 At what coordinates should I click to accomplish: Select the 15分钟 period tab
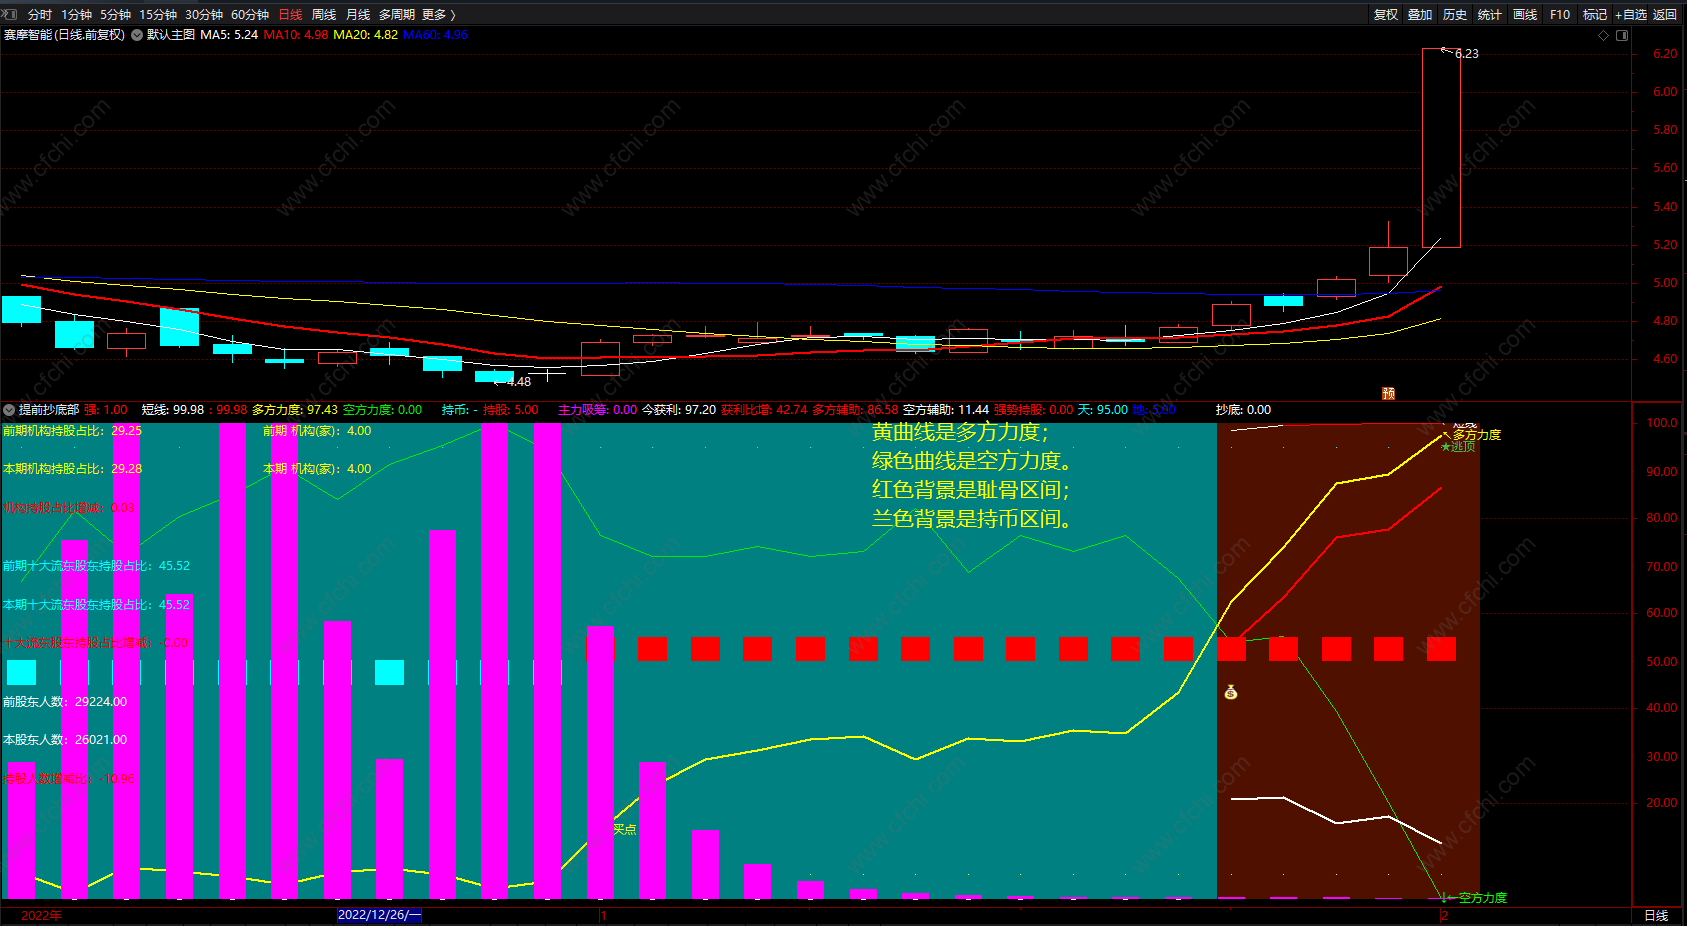tap(158, 15)
